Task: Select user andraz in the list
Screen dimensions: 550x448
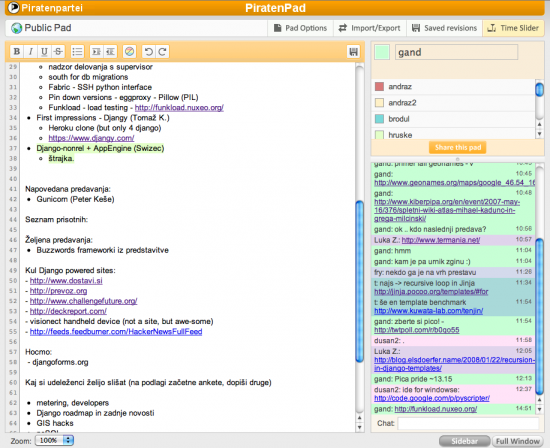Action: [453, 87]
